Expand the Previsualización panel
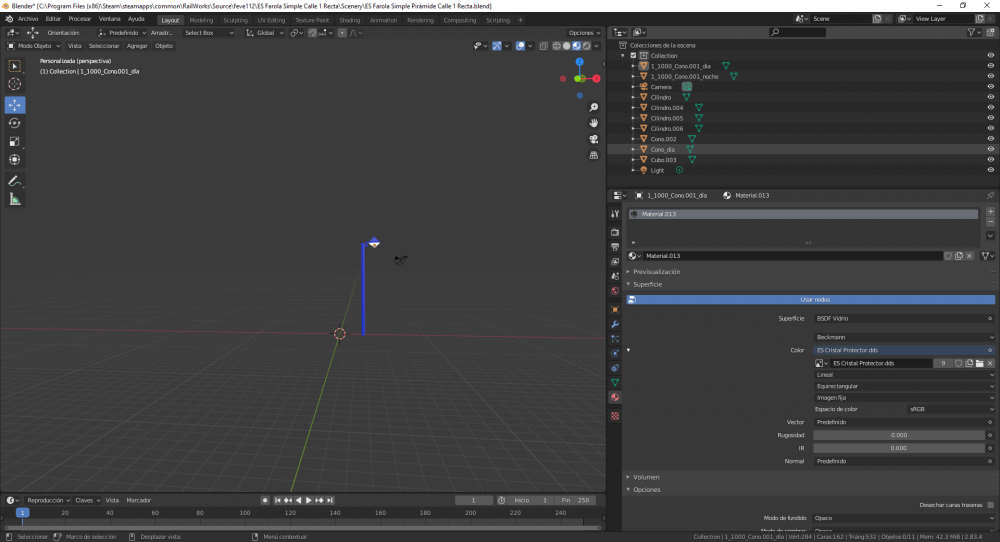Image resolution: width=1000 pixels, height=542 pixels. 656,271
